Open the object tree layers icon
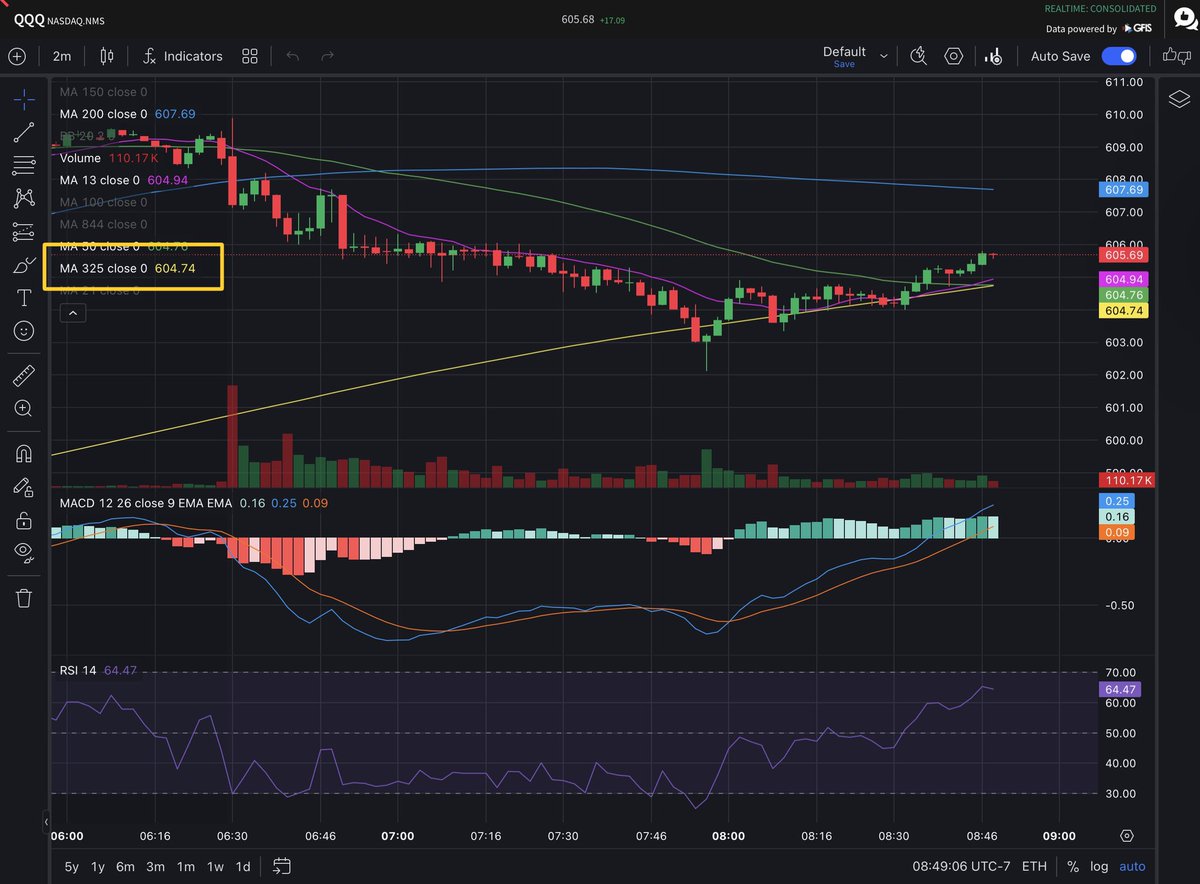Viewport: 1200px width, 884px height. pos(1178,99)
